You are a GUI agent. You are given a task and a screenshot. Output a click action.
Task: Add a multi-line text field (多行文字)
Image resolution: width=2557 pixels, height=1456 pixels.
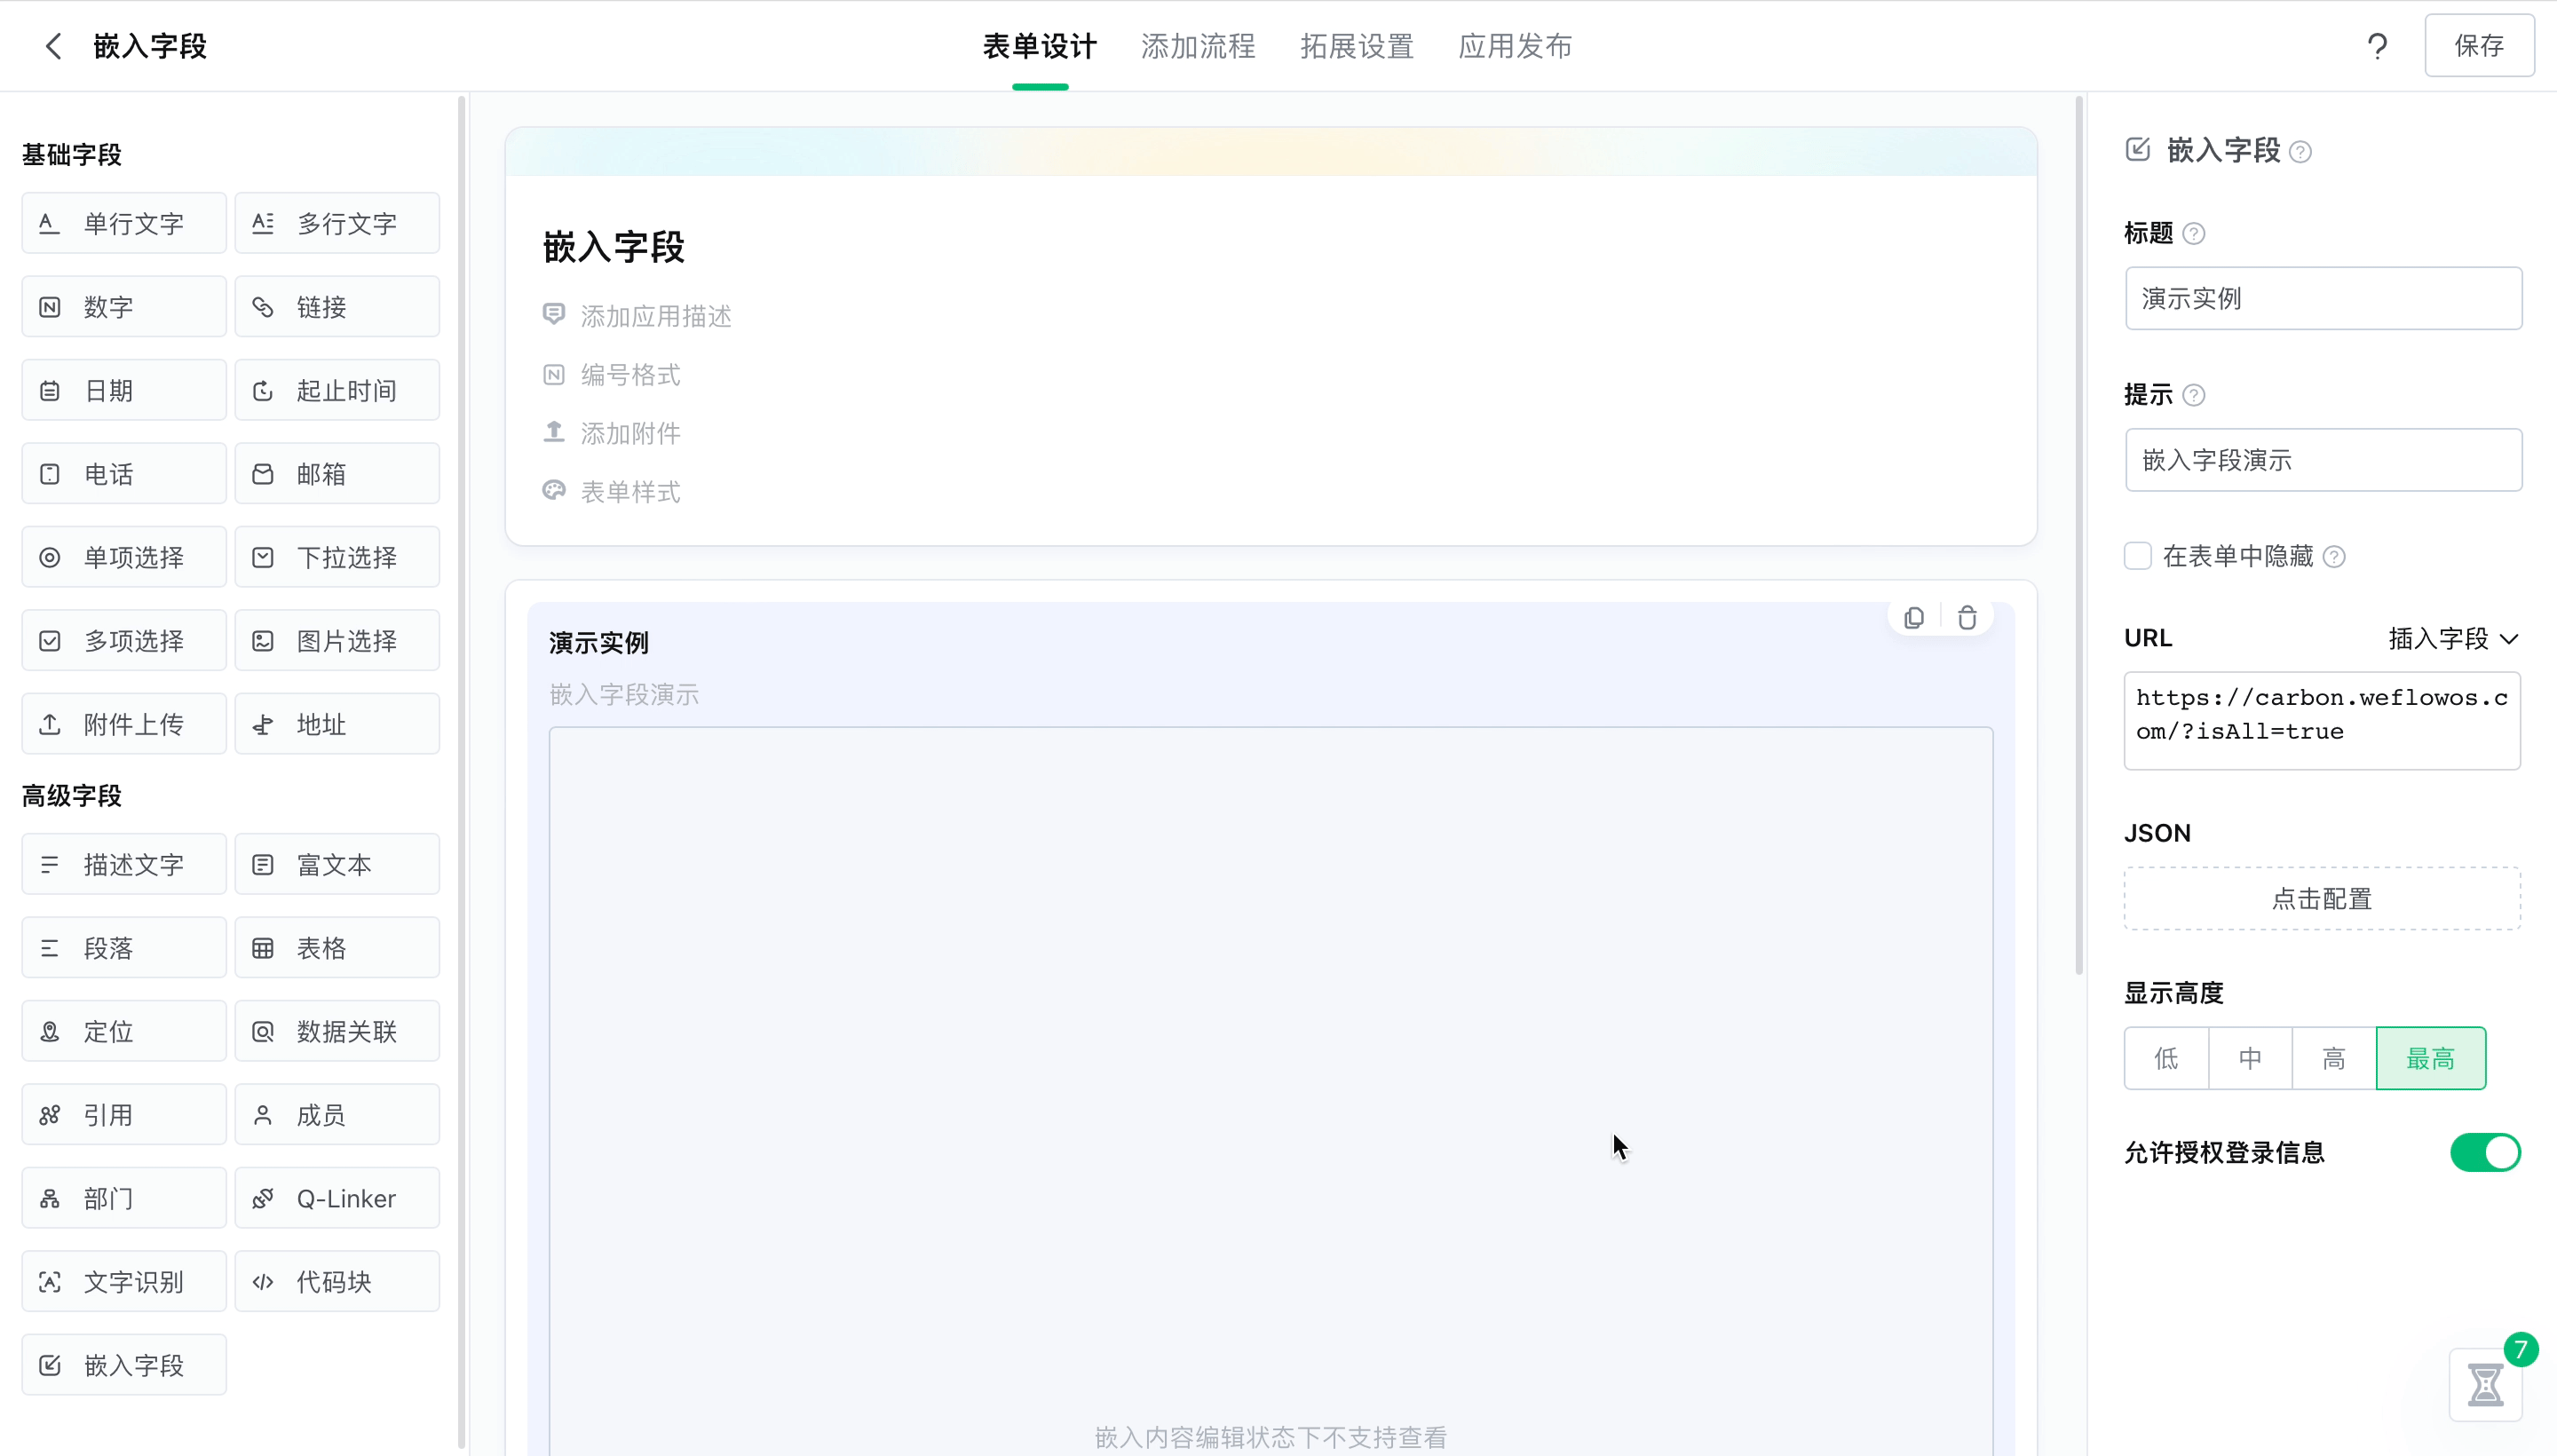pyautogui.click(x=337, y=223)
